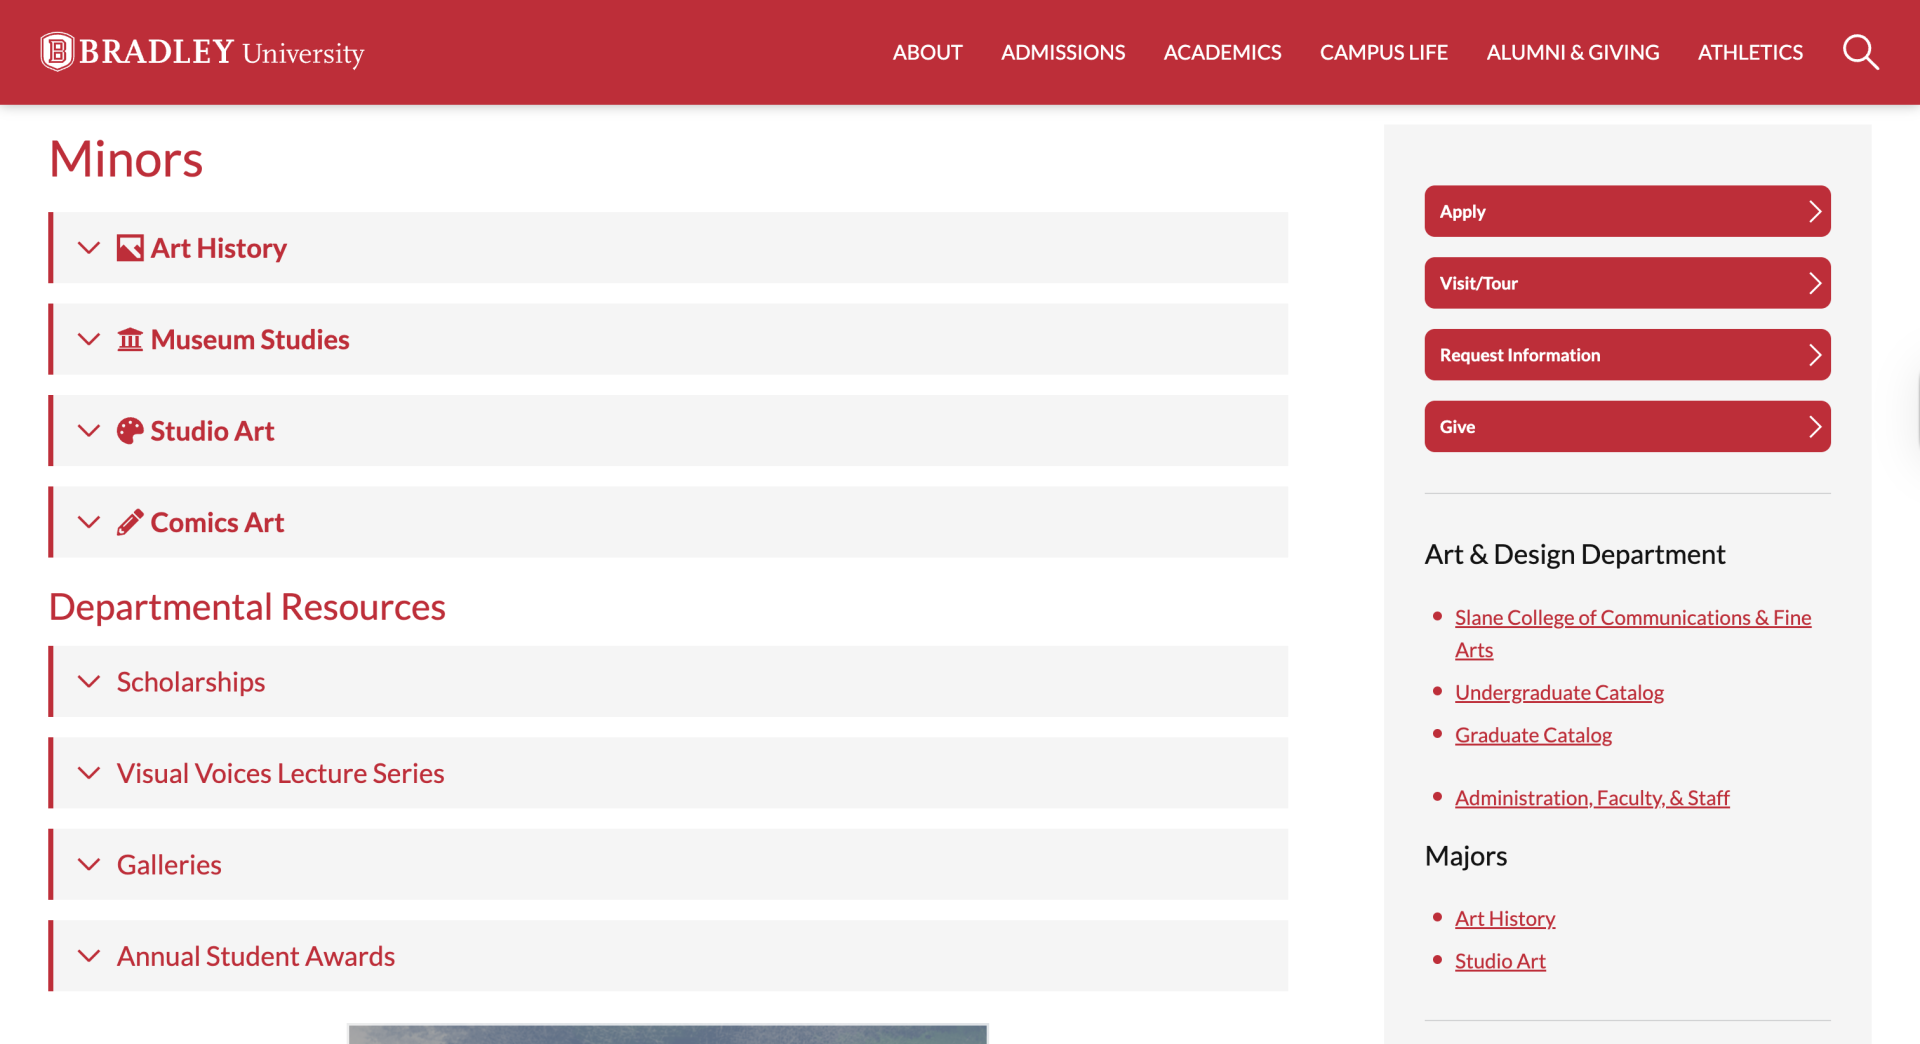
Task: Open the Academics menu
Action: tap(1222, 52)
